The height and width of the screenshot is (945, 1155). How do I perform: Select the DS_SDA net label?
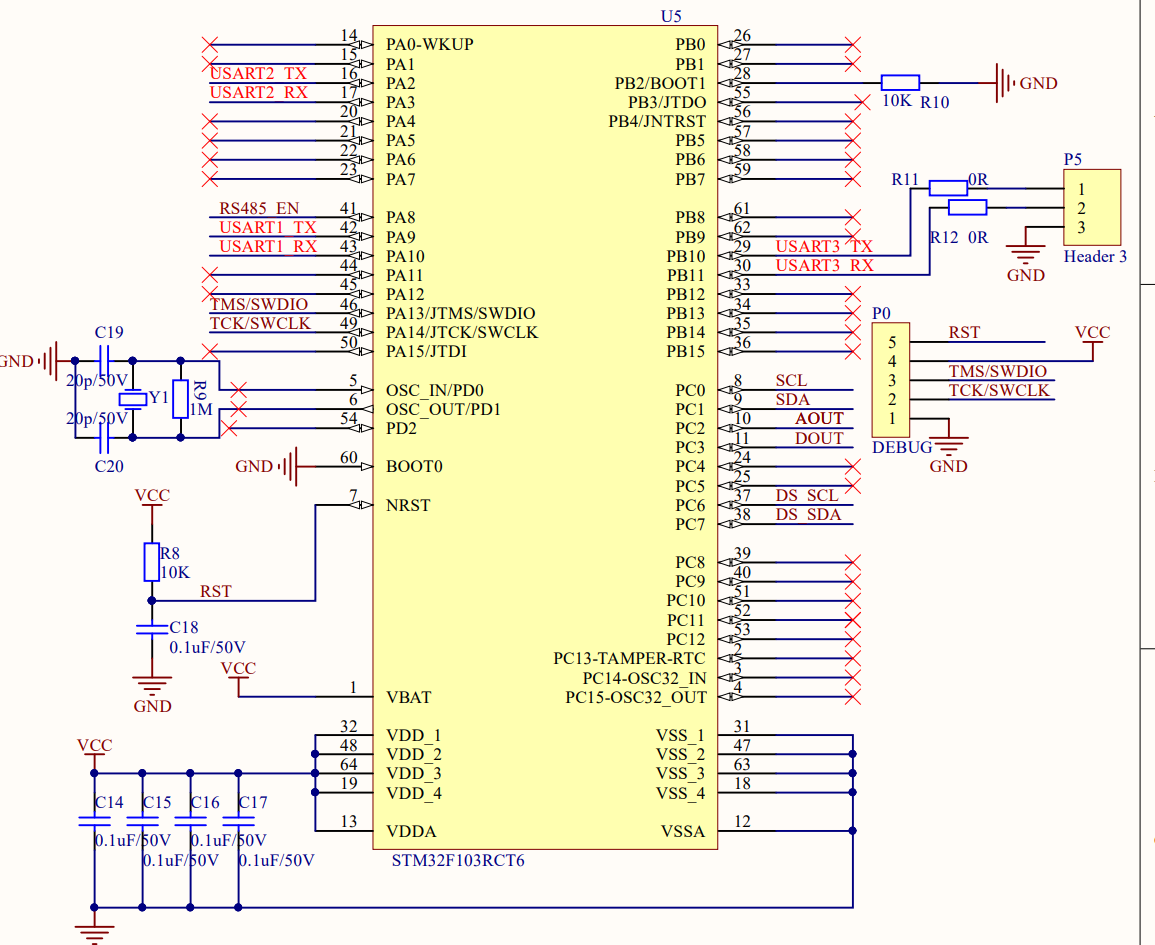[808, 514]
